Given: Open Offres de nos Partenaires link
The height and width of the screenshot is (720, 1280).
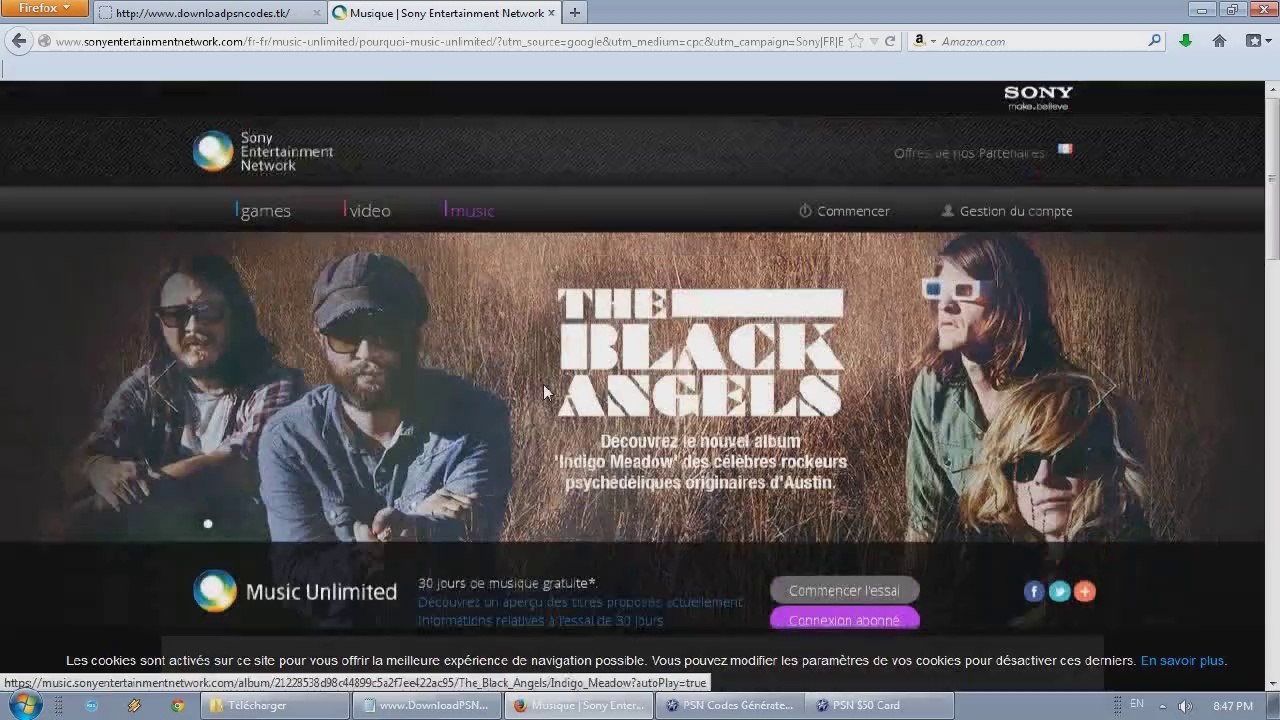Looking at the screenshot, I should pyautogui.click(x=969, y=153).
